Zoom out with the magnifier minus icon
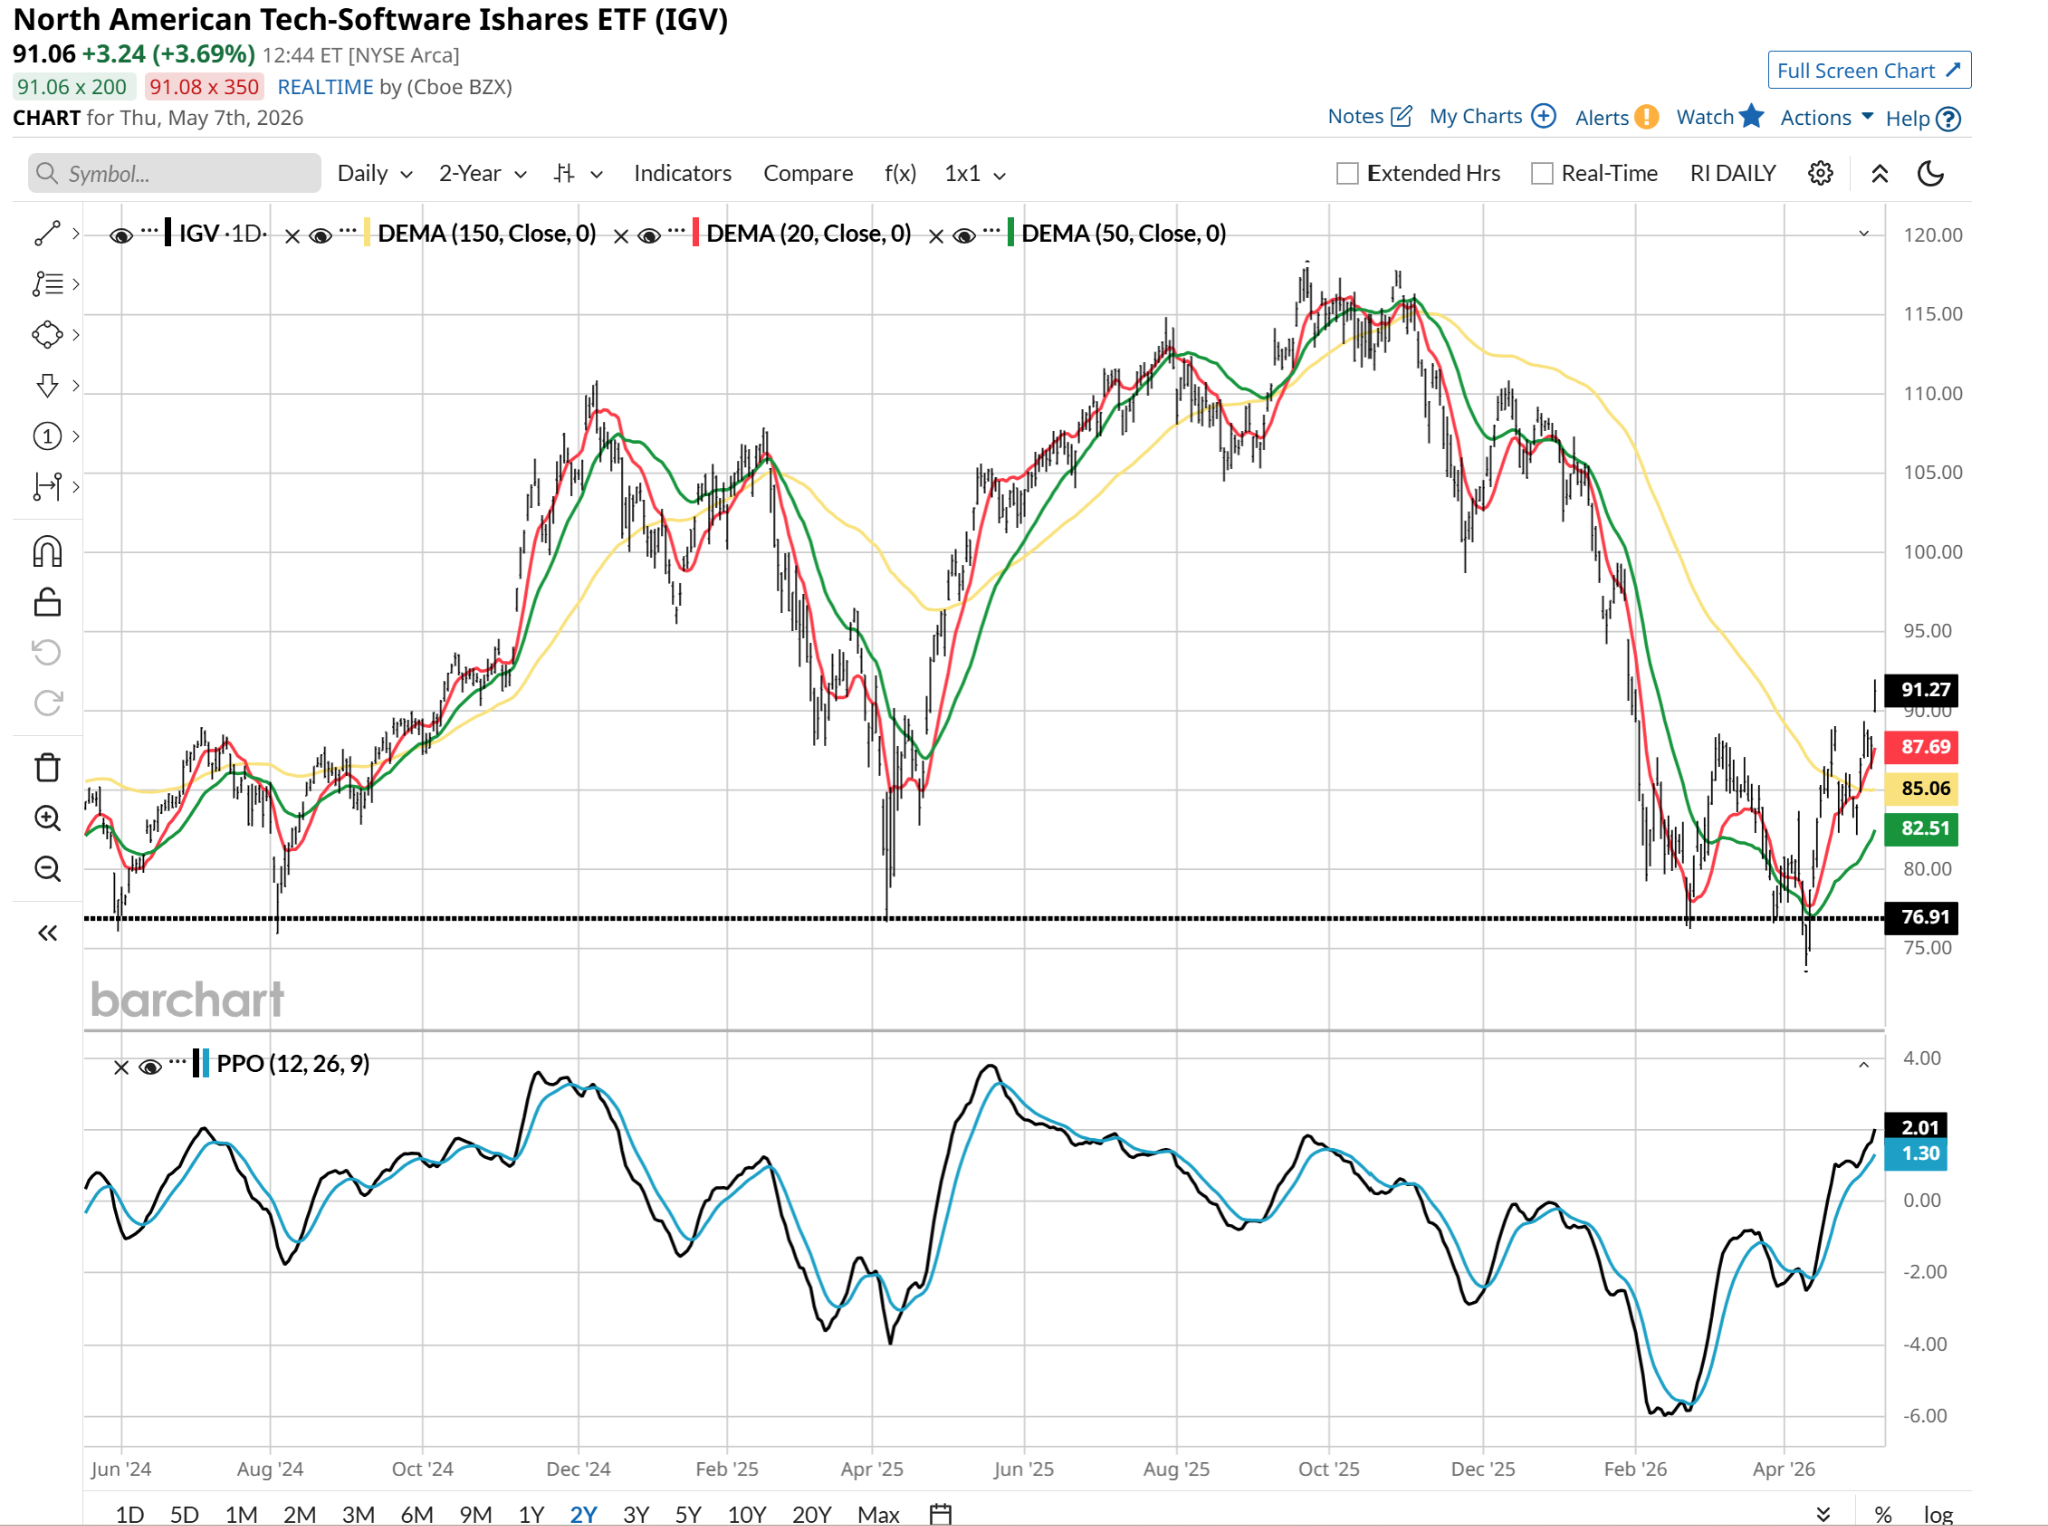 pos(47,868)
